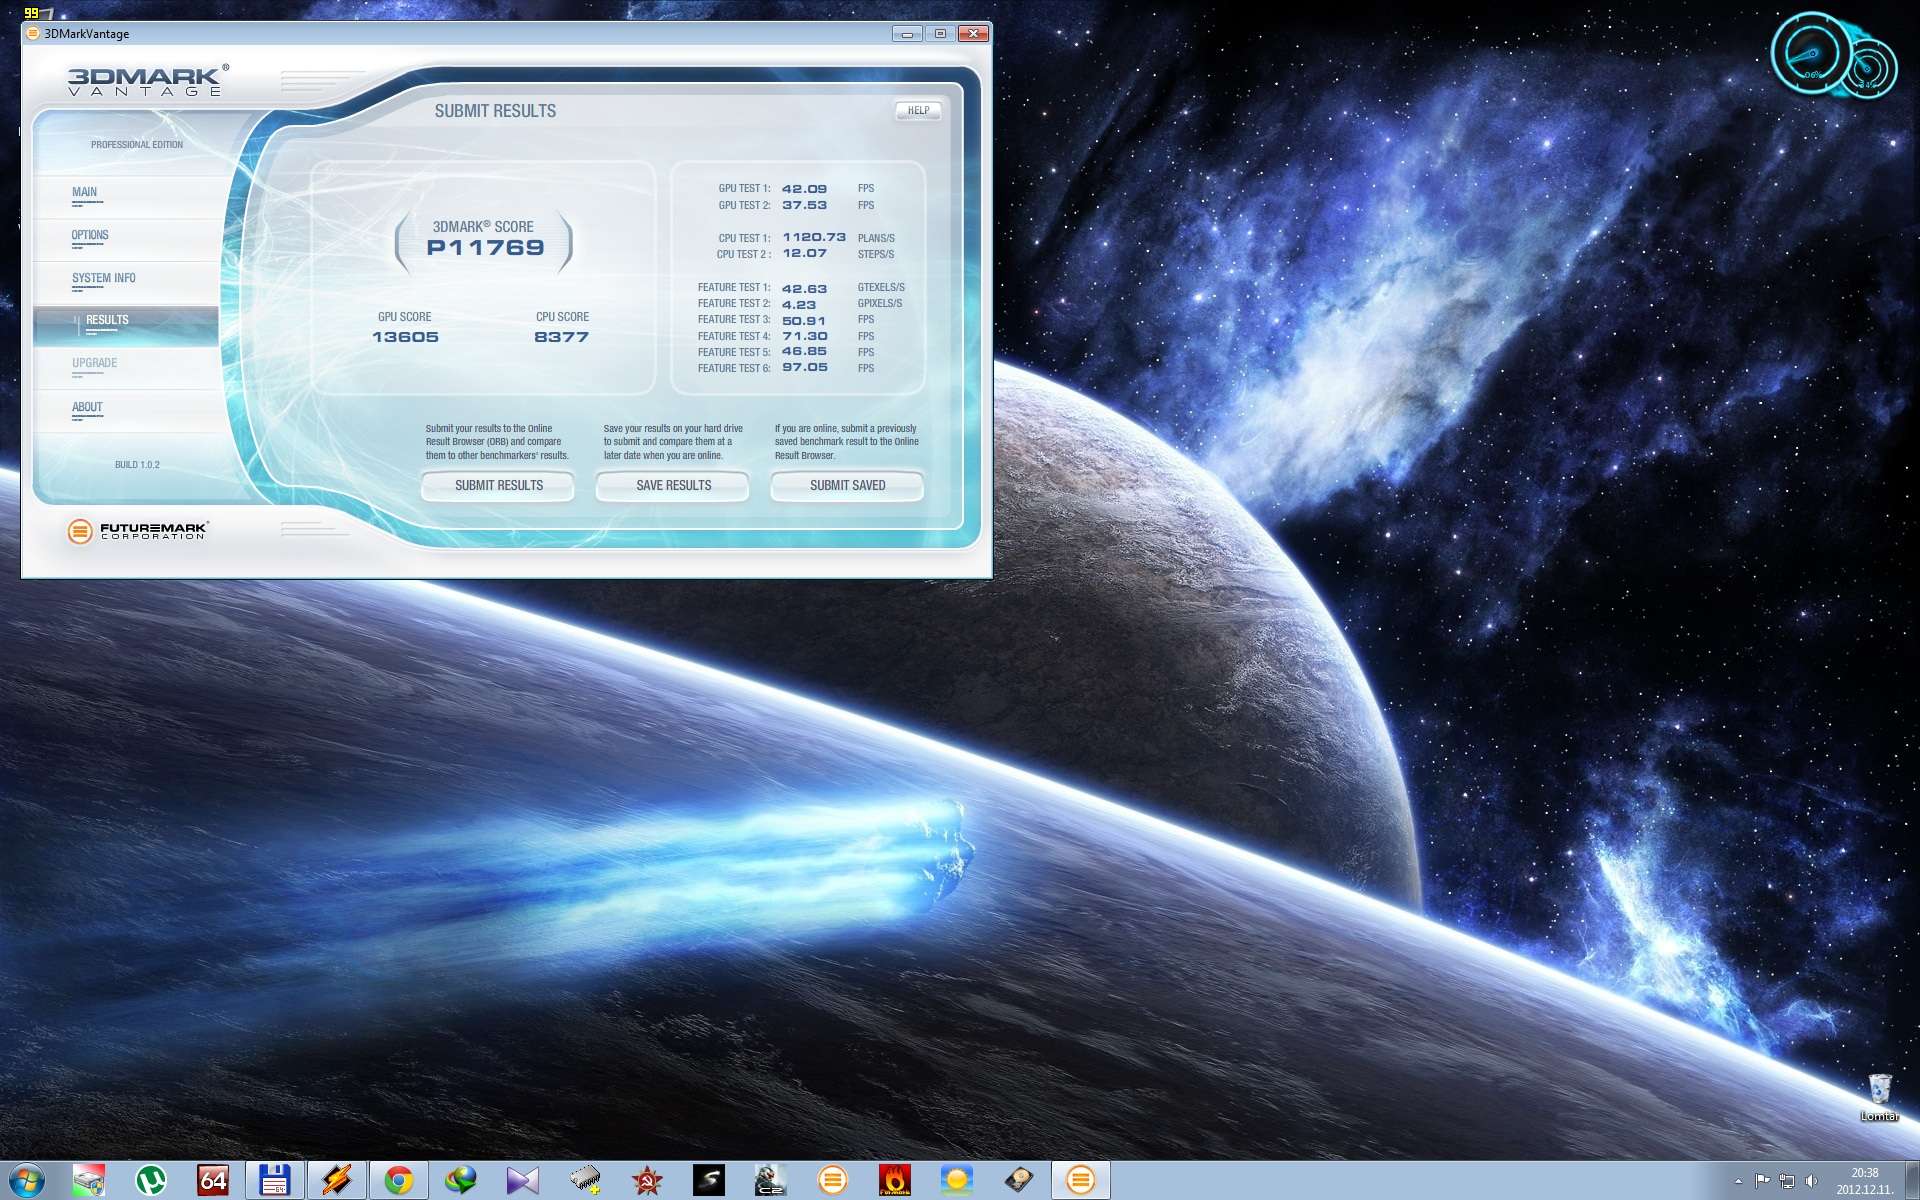Open pinned Futuremark icon beside Crysis 2

coord(833,1181)
